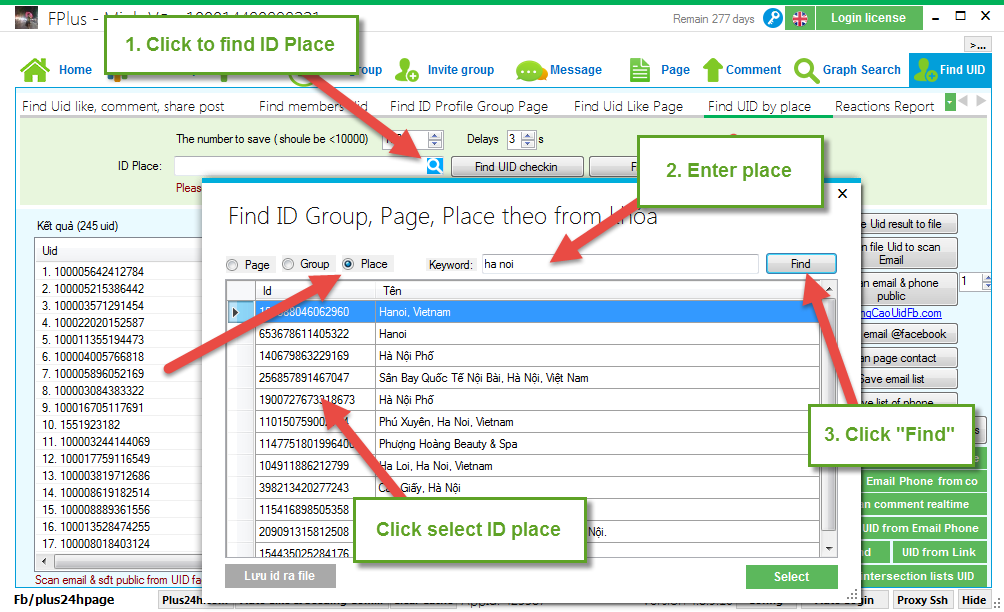Click the search icon beside ID Place field
Viewport: 1004px width, 612px height.
(434, 166)
